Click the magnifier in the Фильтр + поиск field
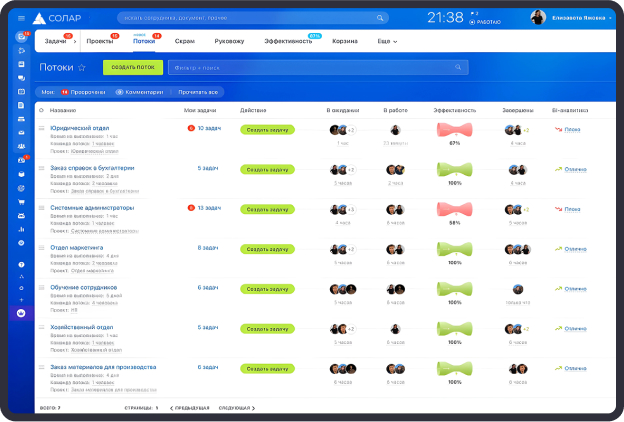The image size is (624, 422). click(x=458, y=67)
